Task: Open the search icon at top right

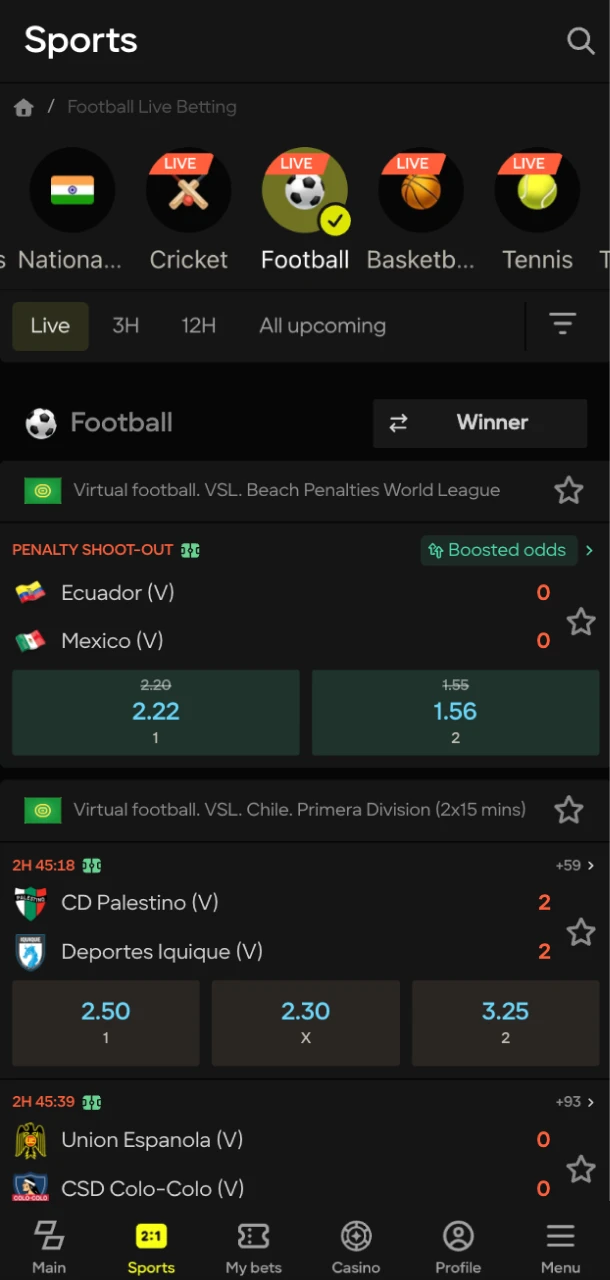Action: [x=580, y=41]
